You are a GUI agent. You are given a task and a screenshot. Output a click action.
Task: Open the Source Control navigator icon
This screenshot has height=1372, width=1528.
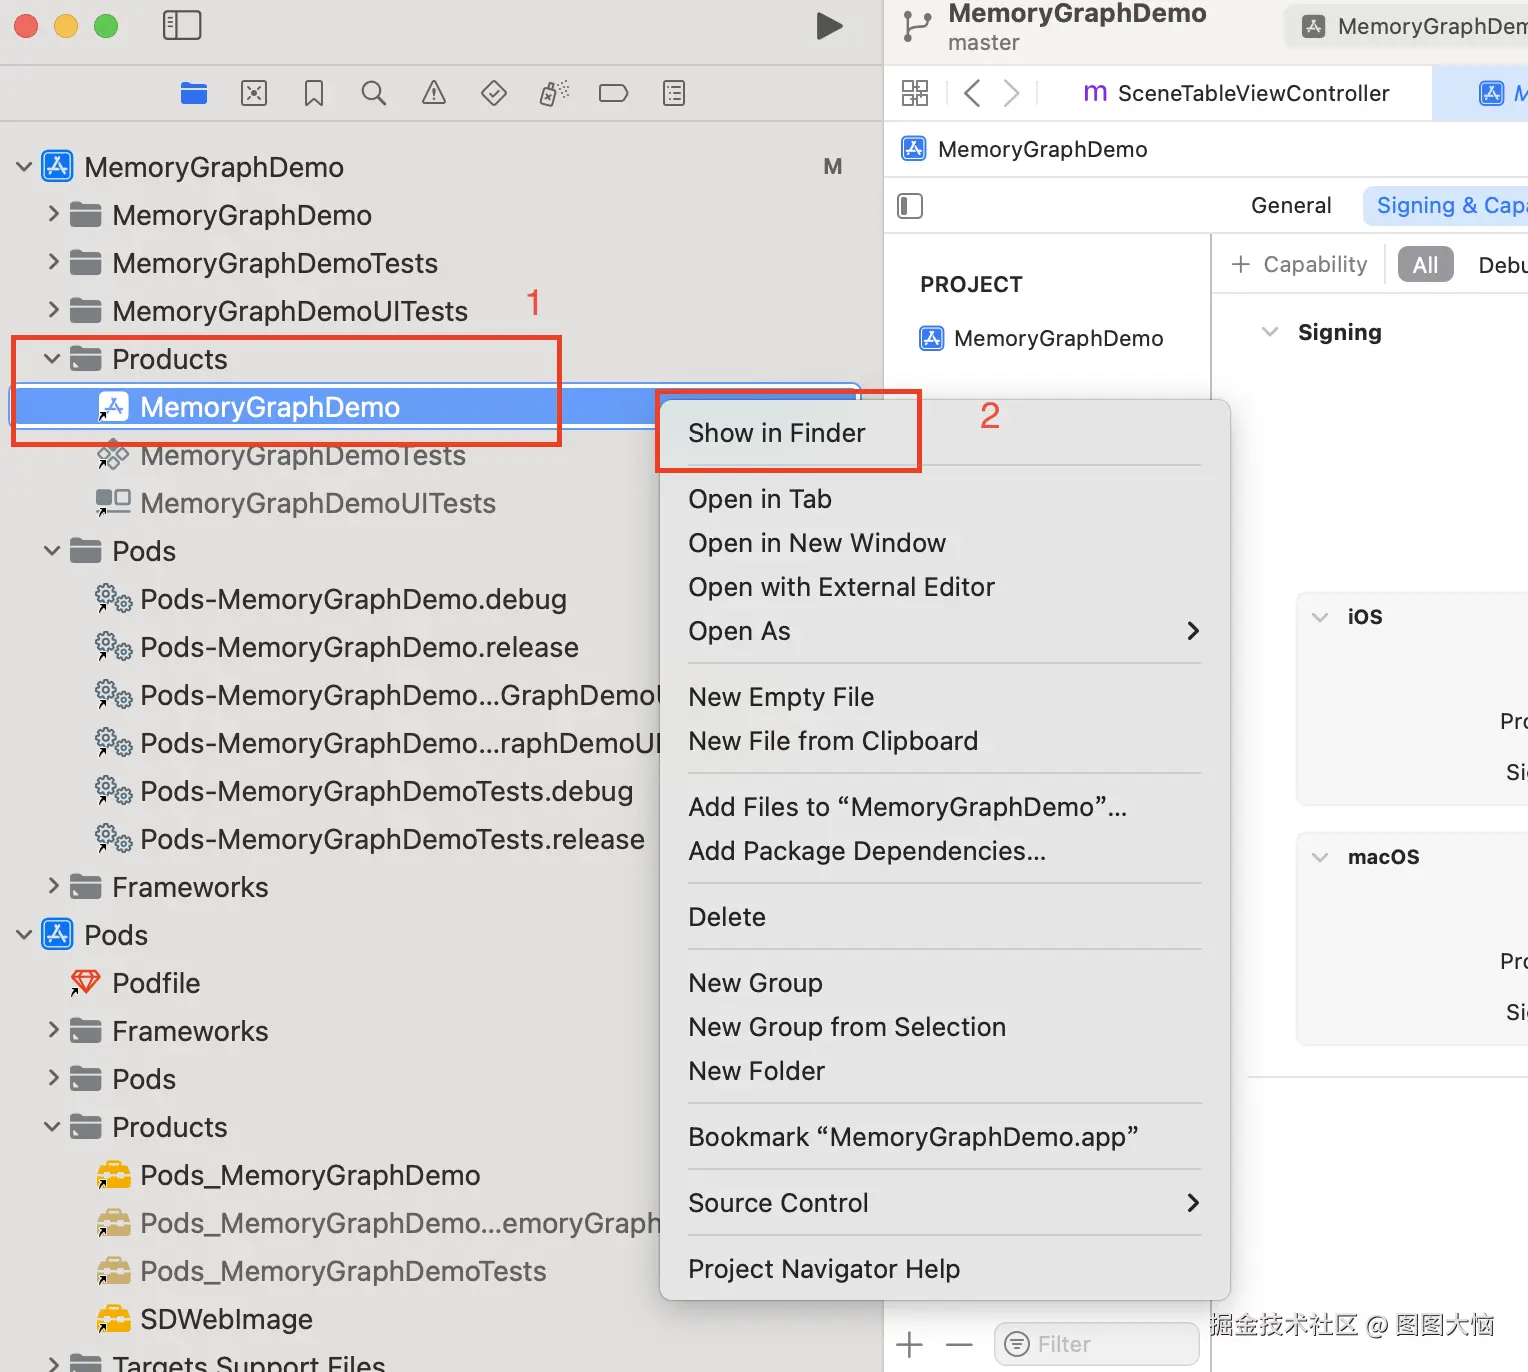tap(254, 93)
